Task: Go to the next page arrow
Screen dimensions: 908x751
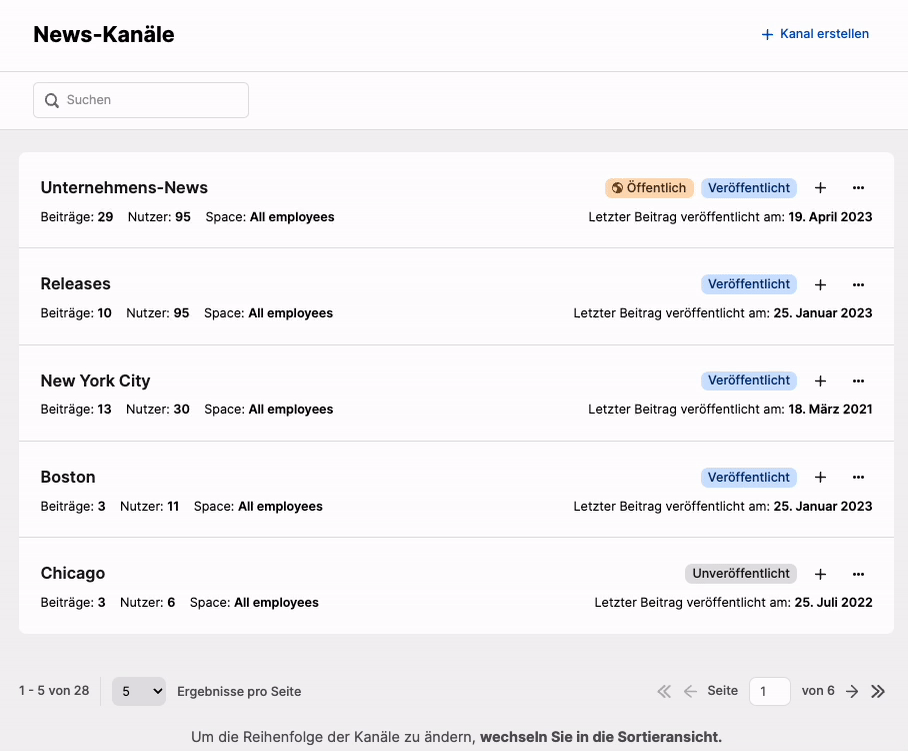Action: (x=852, y=691)
